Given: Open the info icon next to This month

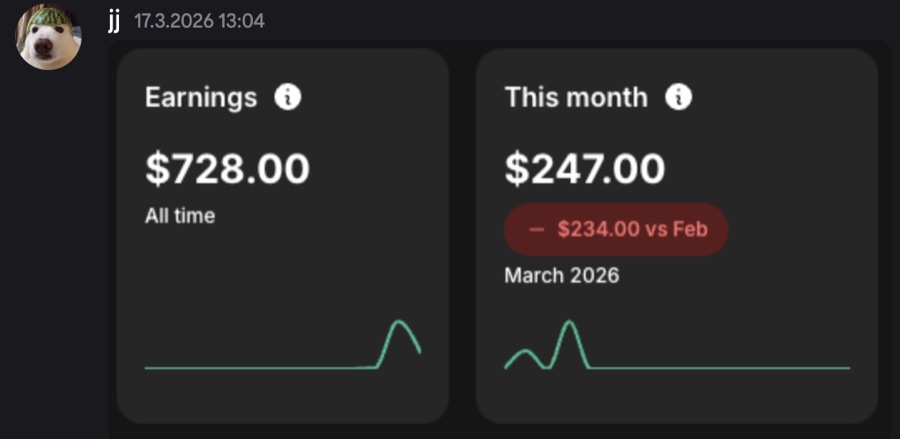Looking at the screenshot, I should [x=678, y=98].
